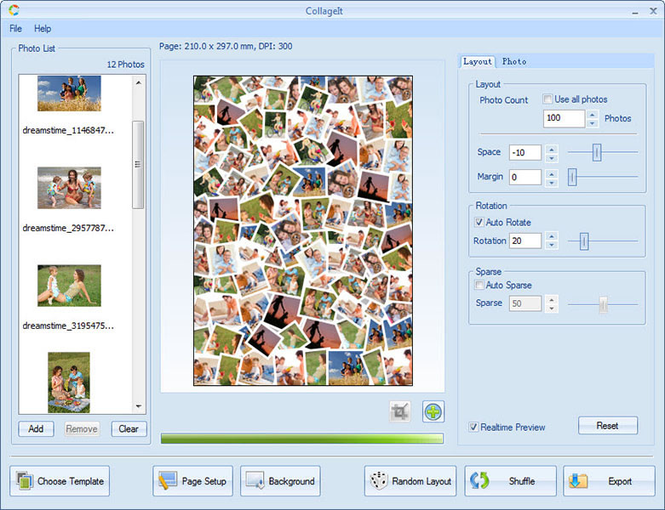
Task: Open the File menu
Action: [16, 28]
